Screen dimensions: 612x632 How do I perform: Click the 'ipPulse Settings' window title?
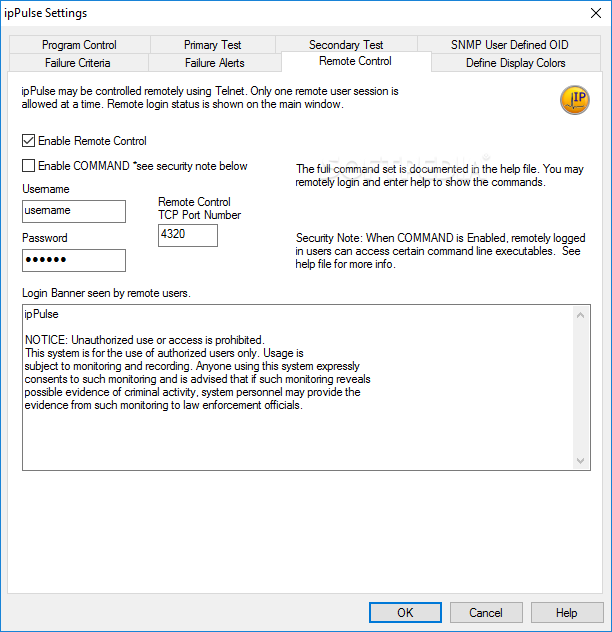pyautogui.click(x=46, y=13)
